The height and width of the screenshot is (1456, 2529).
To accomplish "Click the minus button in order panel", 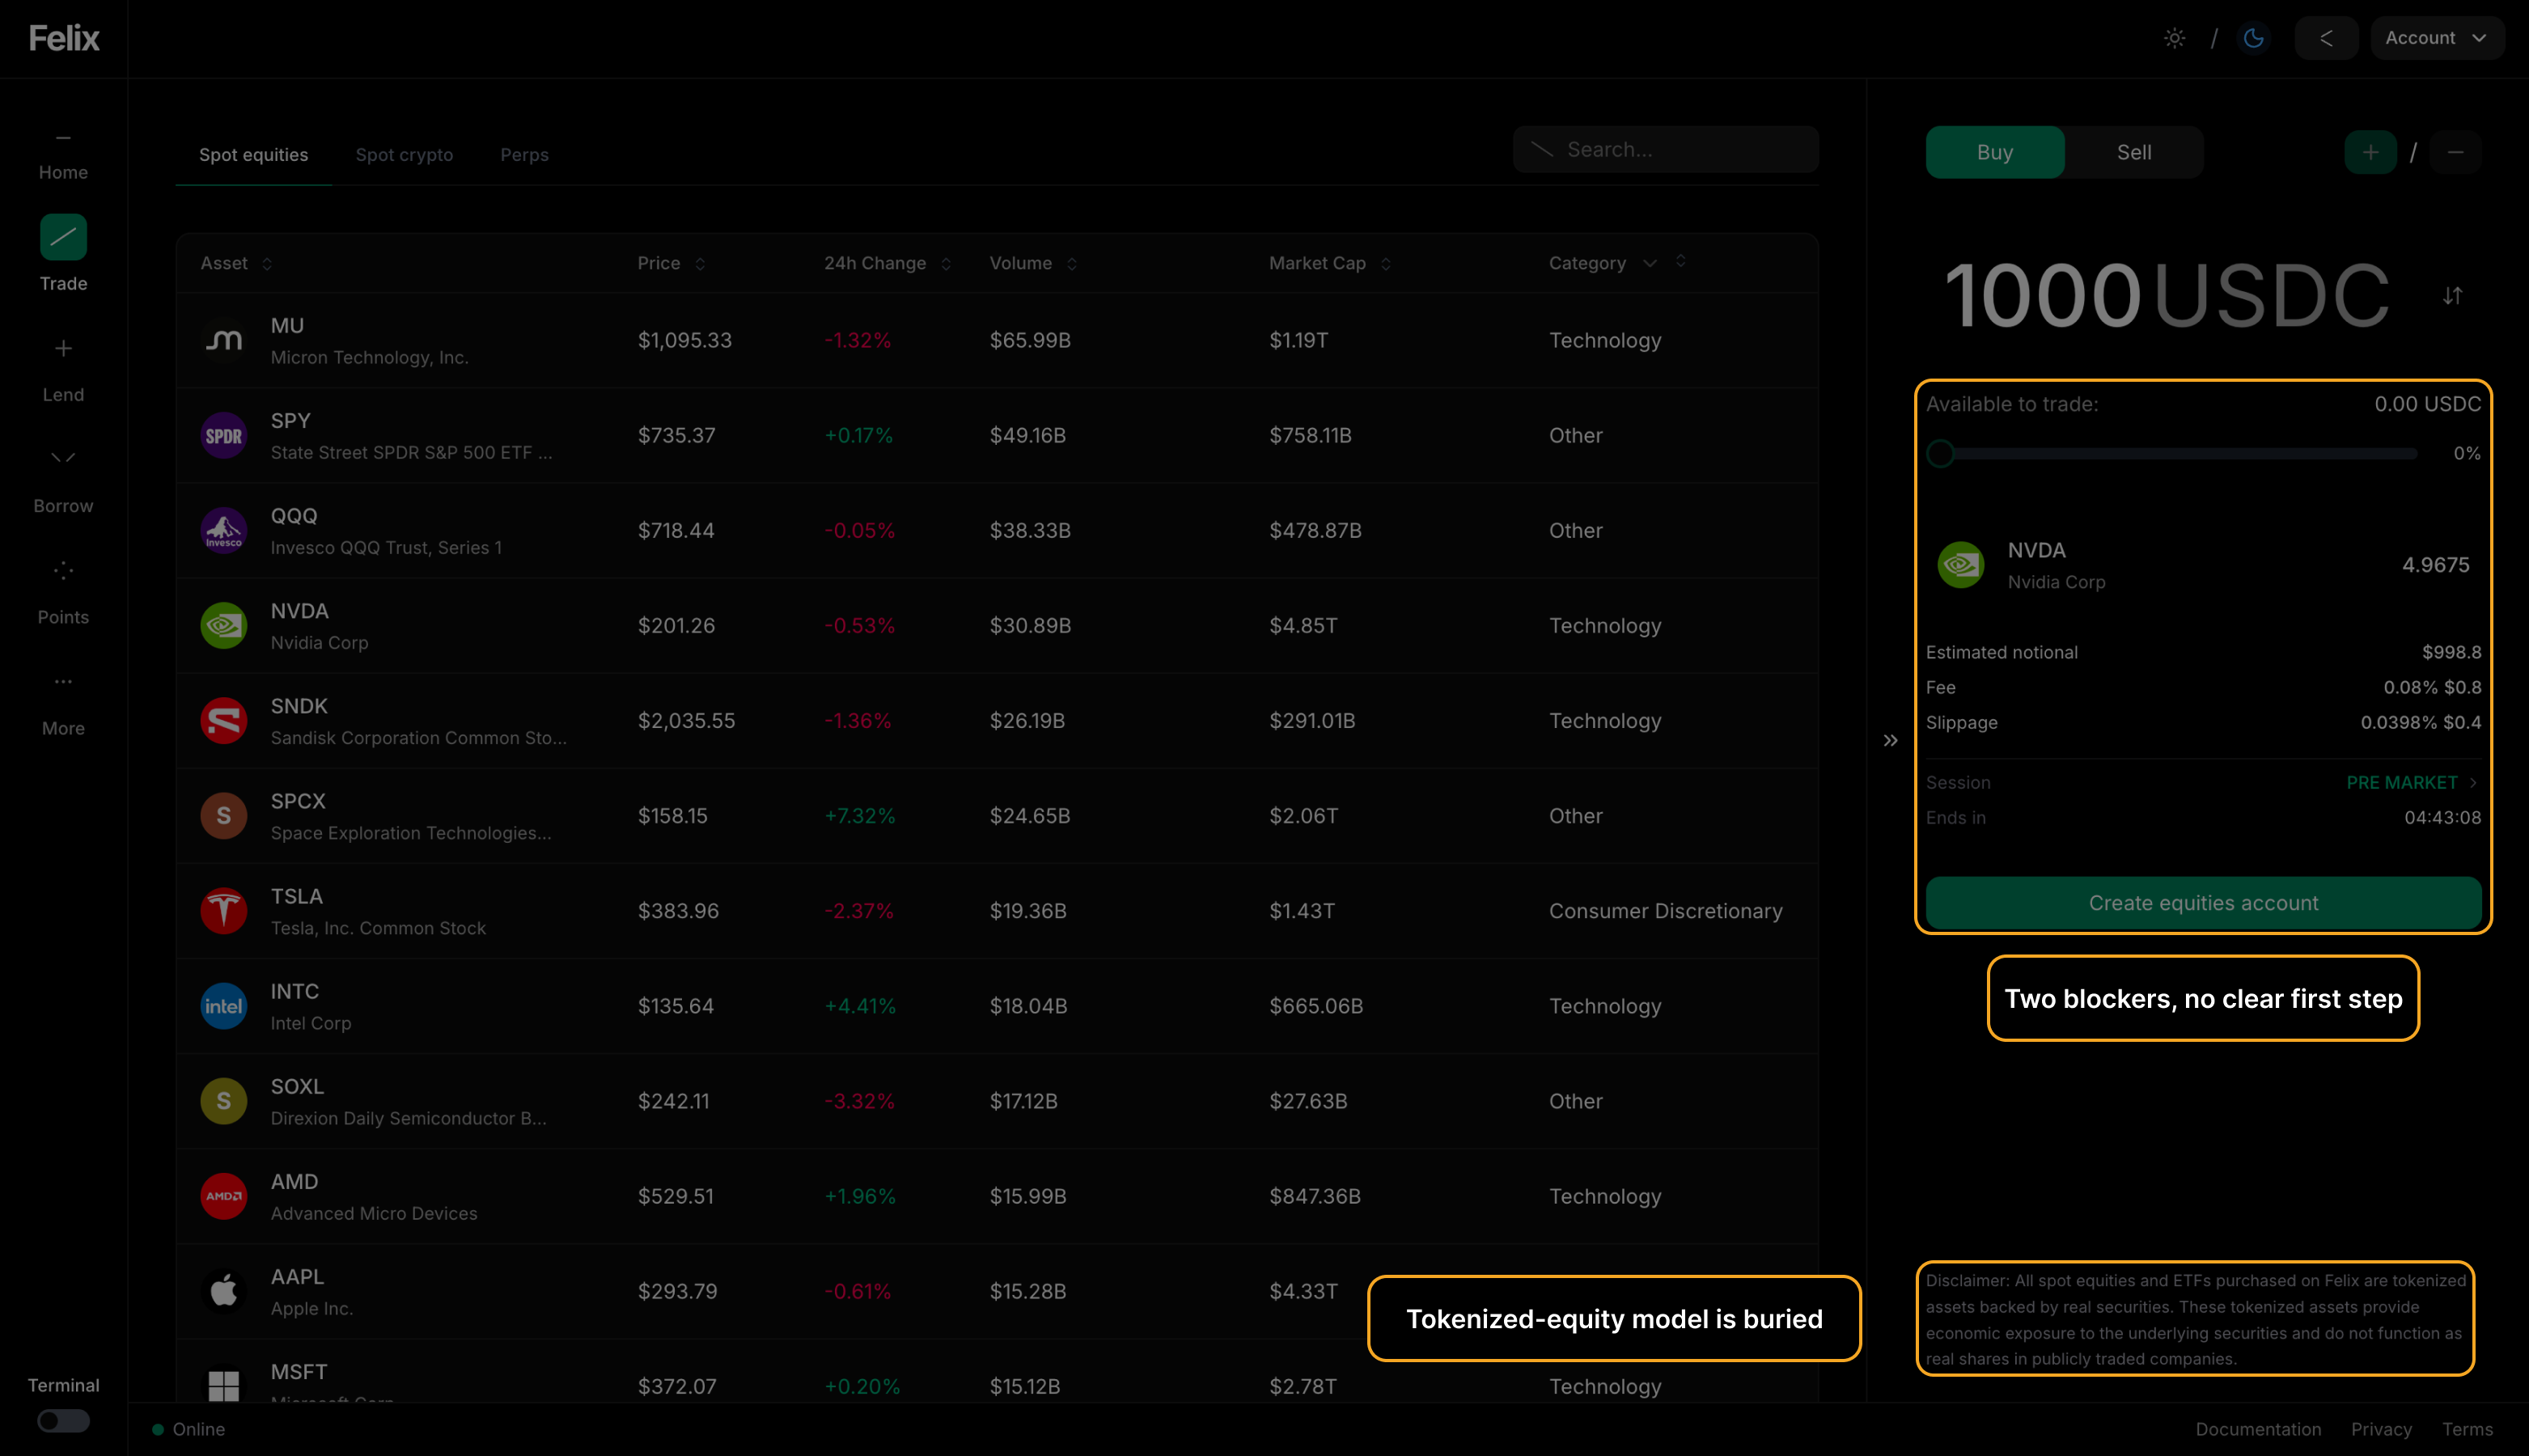I will (x=2455, y=152).
